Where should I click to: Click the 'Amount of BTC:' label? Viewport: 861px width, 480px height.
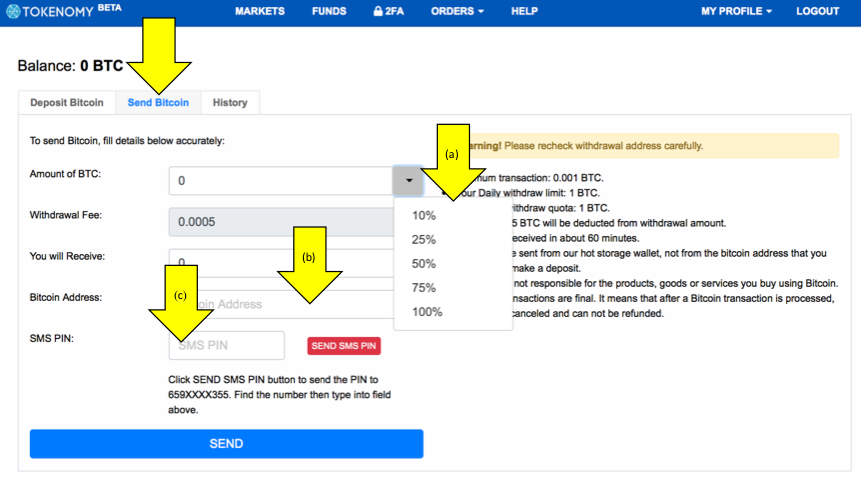point(65,174)
